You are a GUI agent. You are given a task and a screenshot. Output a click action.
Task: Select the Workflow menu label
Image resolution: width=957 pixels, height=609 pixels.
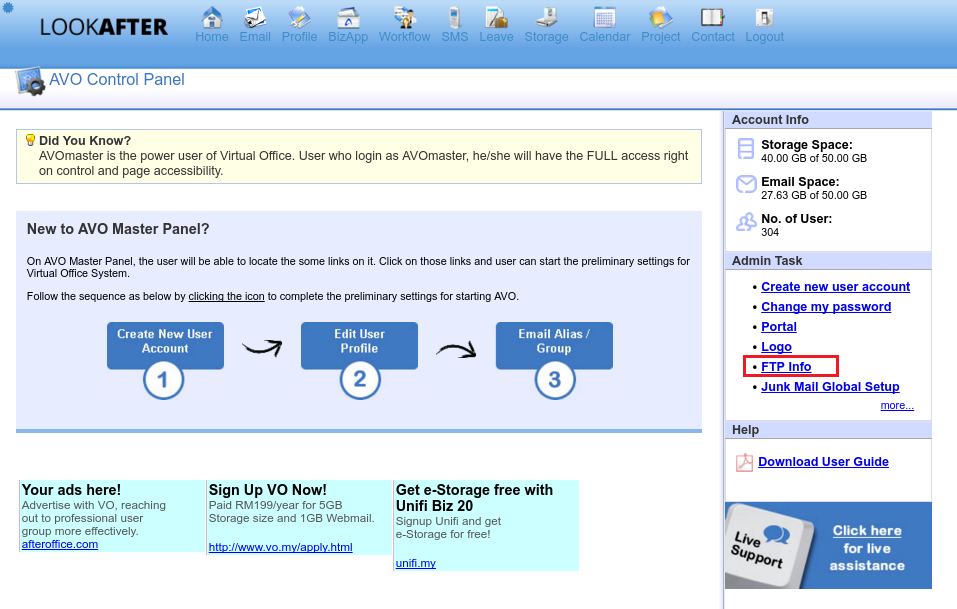(405, 37)
